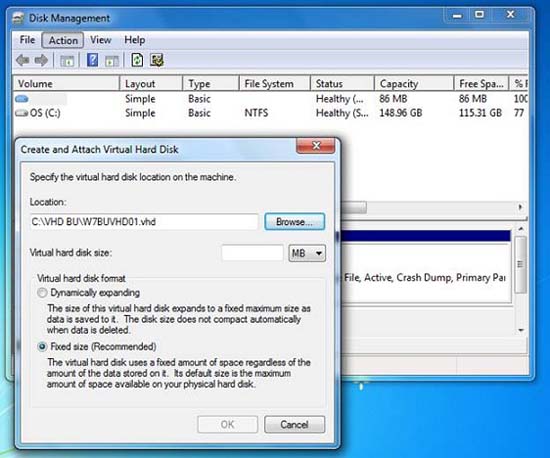Close the Disk Management window
Image resolution: width=550 pixels, height=458 pixels.
point(510,15)
